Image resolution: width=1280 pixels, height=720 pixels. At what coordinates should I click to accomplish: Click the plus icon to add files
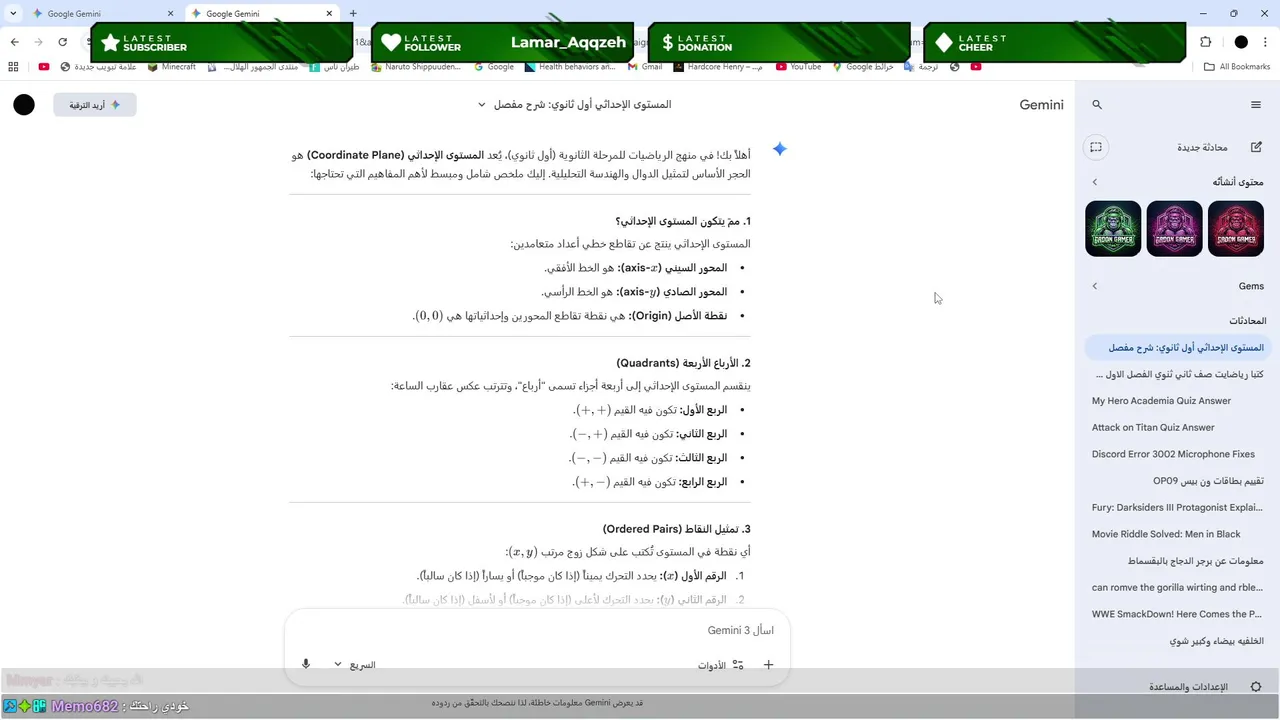tap(768, 664)
